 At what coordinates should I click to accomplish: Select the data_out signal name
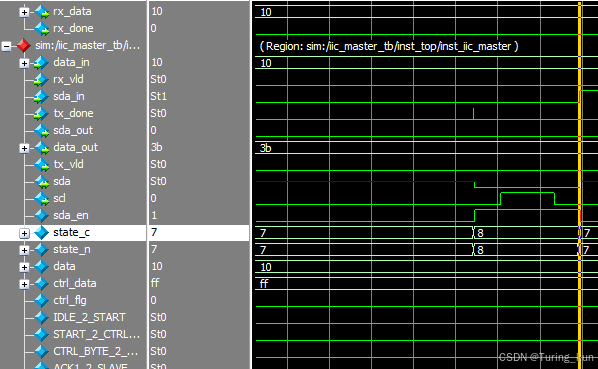[76, 147]
